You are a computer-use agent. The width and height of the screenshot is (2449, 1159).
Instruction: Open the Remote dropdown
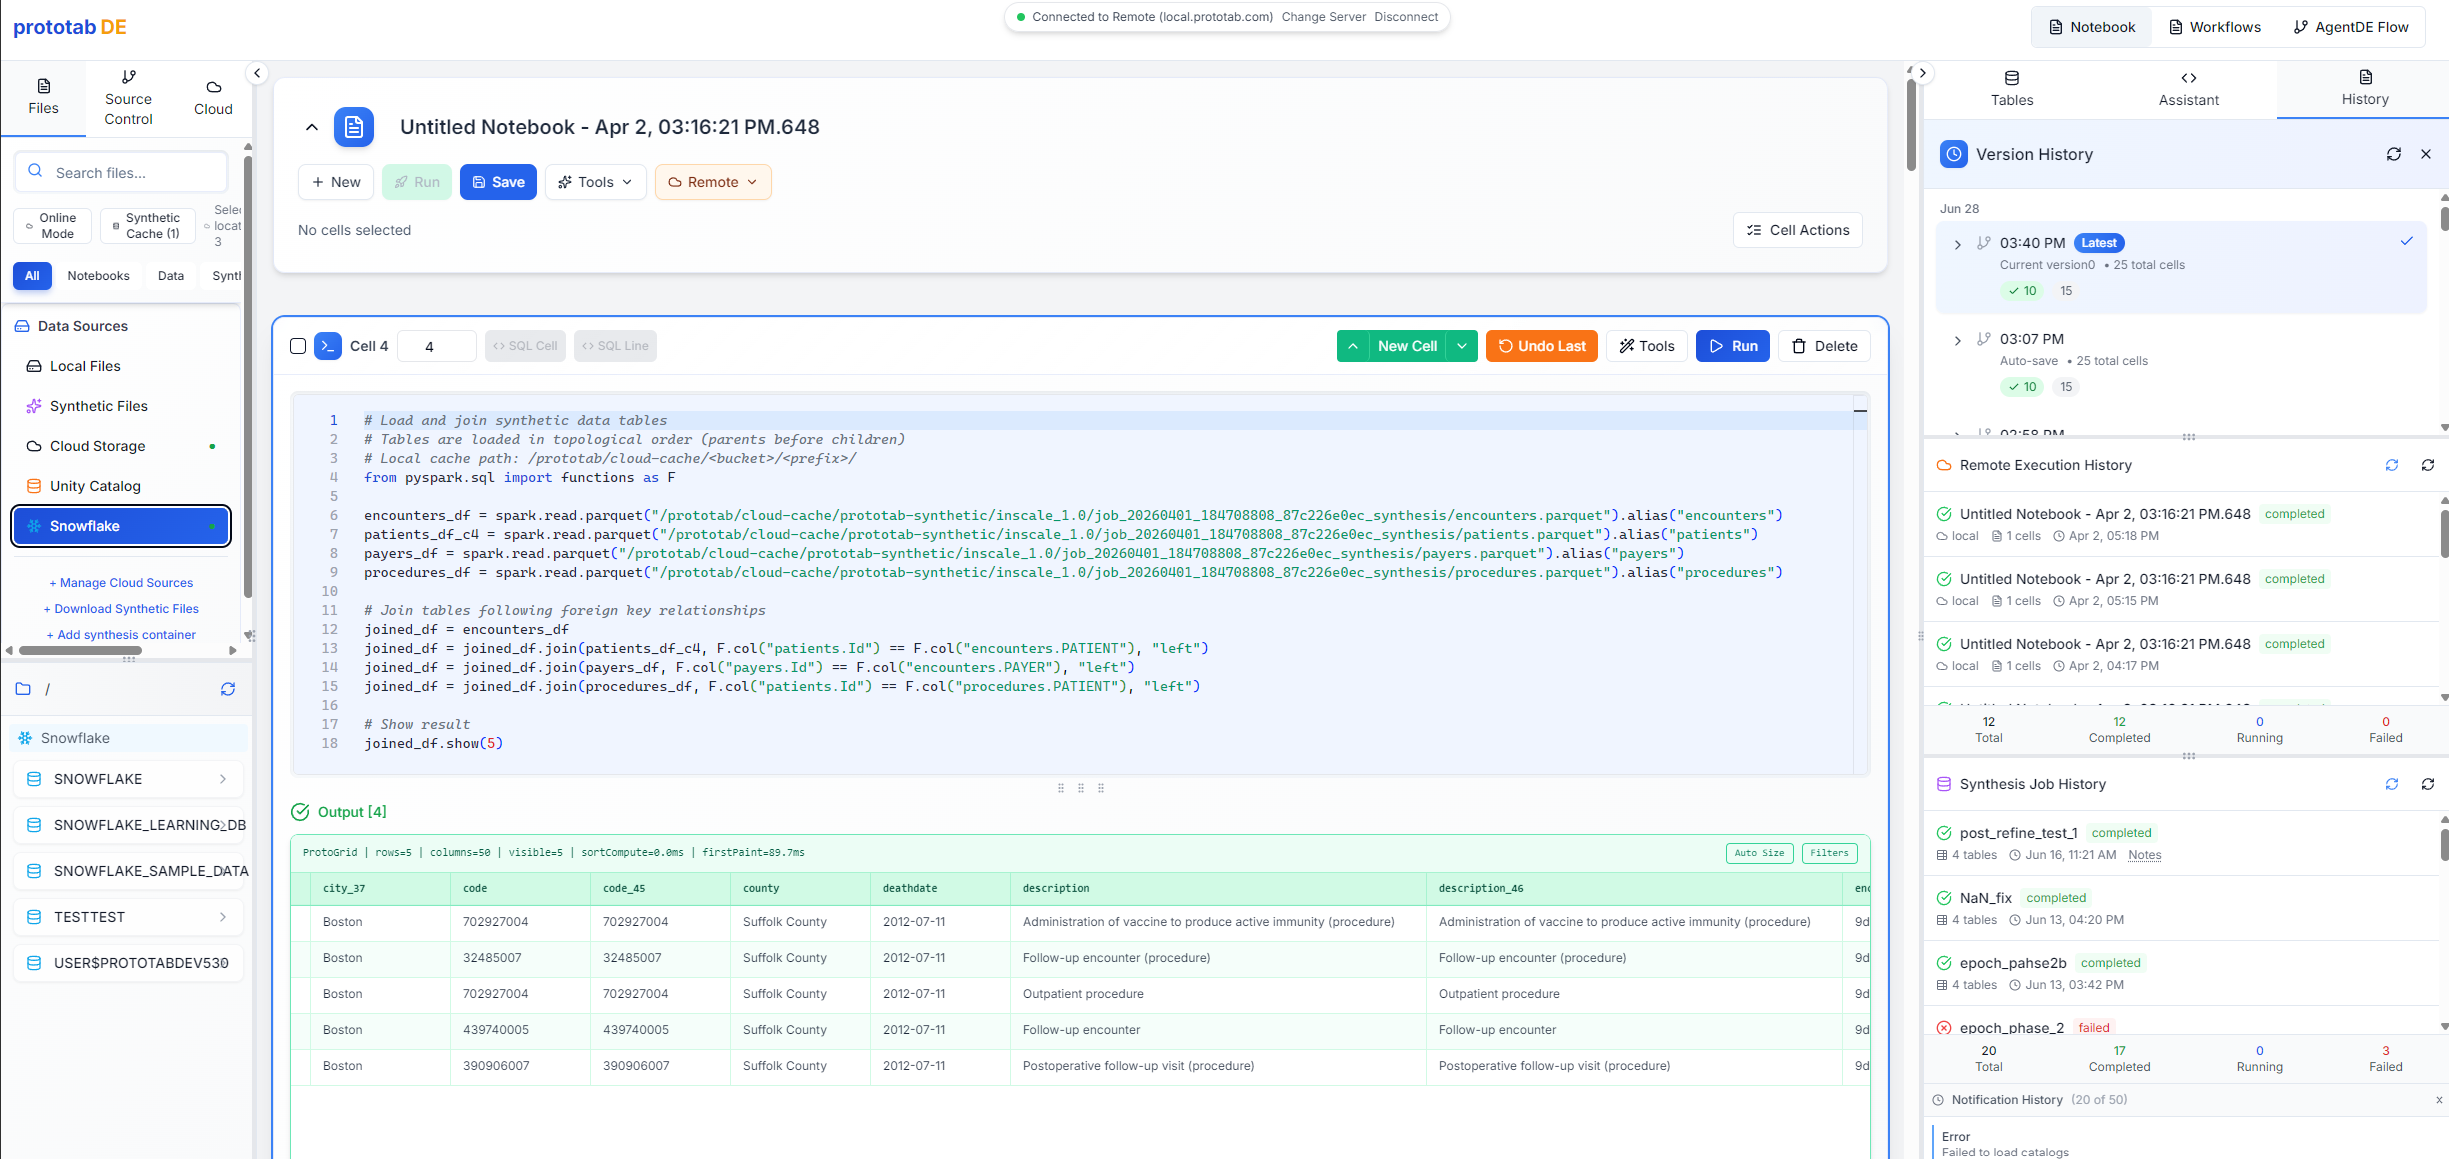click(713, 182)
